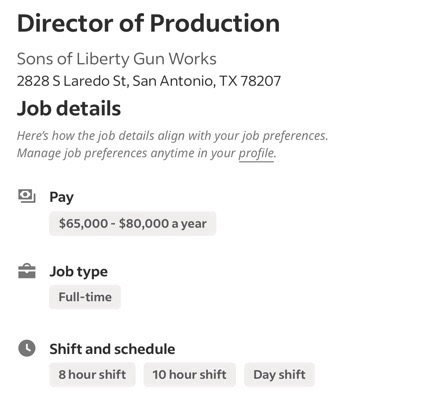Image resolution: width=440 pixels, height=407 pixels.
Task: Select the Full-time chip
Action: (85, 297)
